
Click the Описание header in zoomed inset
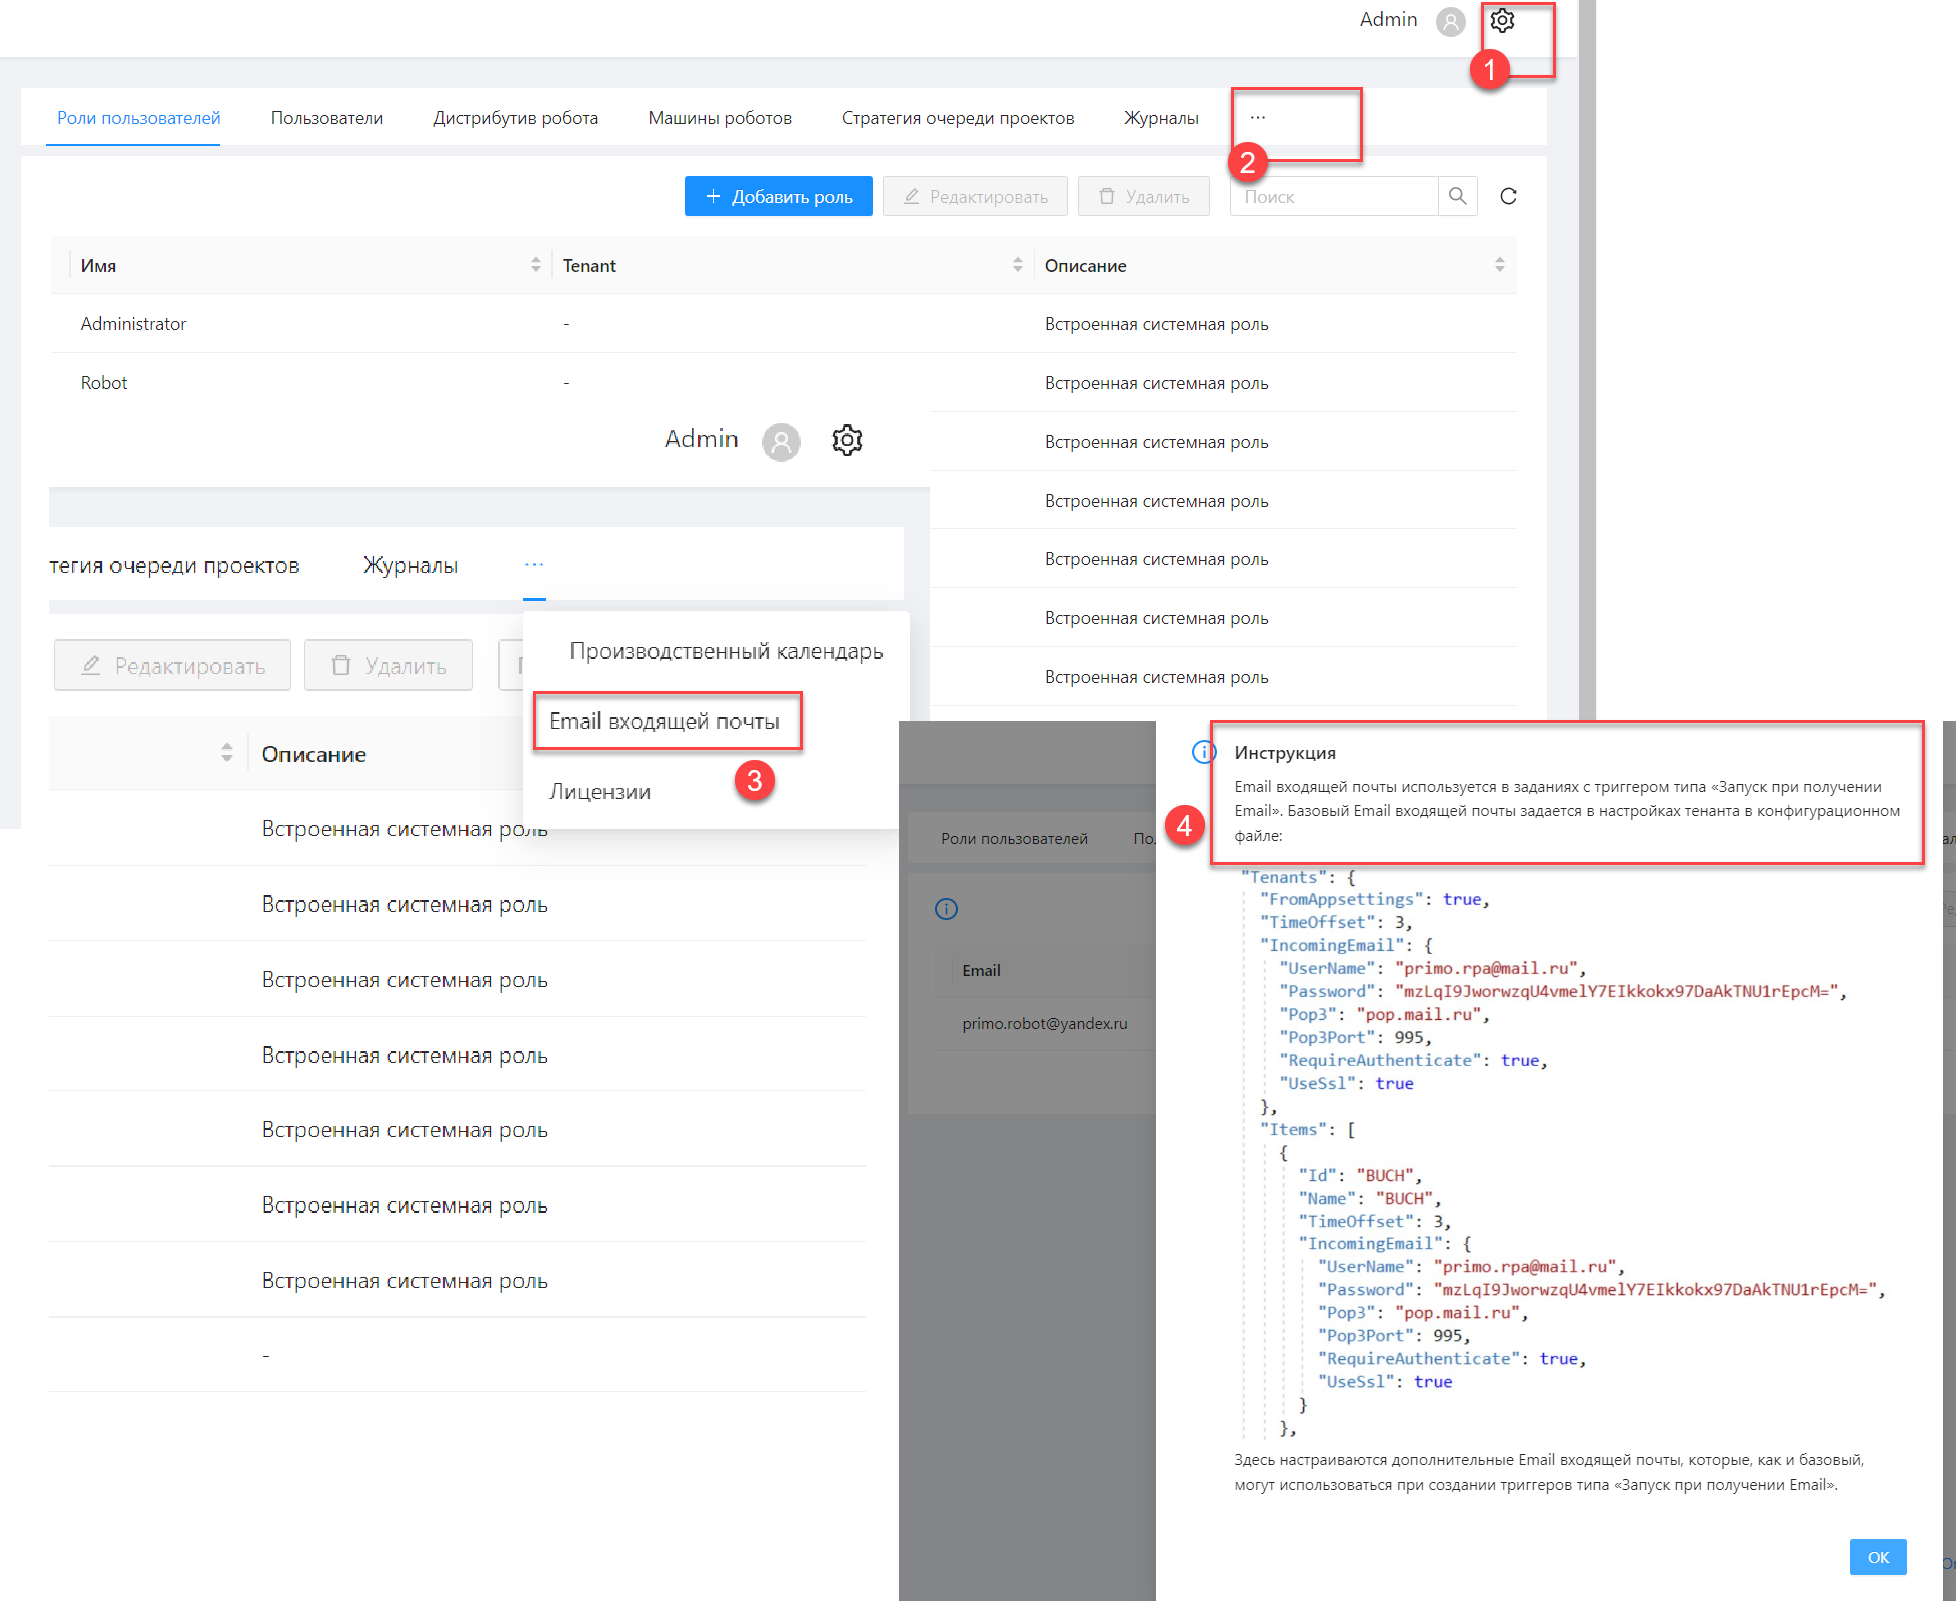point(314,754)
